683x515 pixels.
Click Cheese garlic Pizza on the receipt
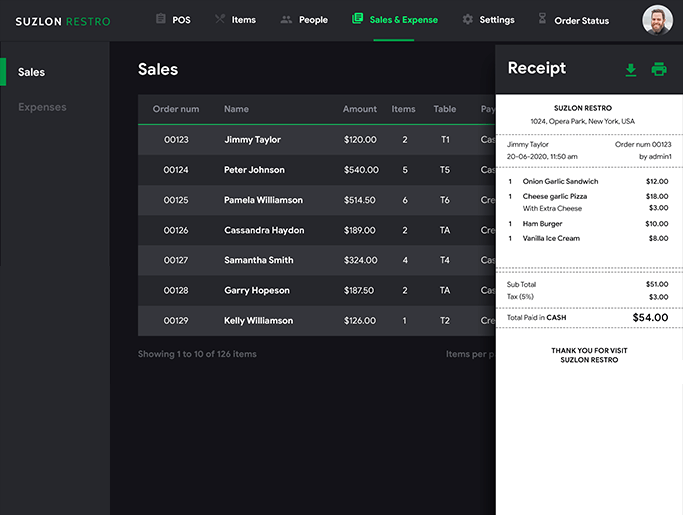point(555,197)
